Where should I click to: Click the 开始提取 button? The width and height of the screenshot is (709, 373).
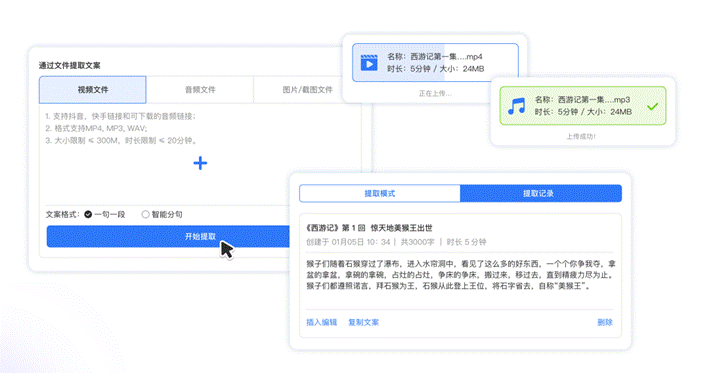(x=168, y=236)
